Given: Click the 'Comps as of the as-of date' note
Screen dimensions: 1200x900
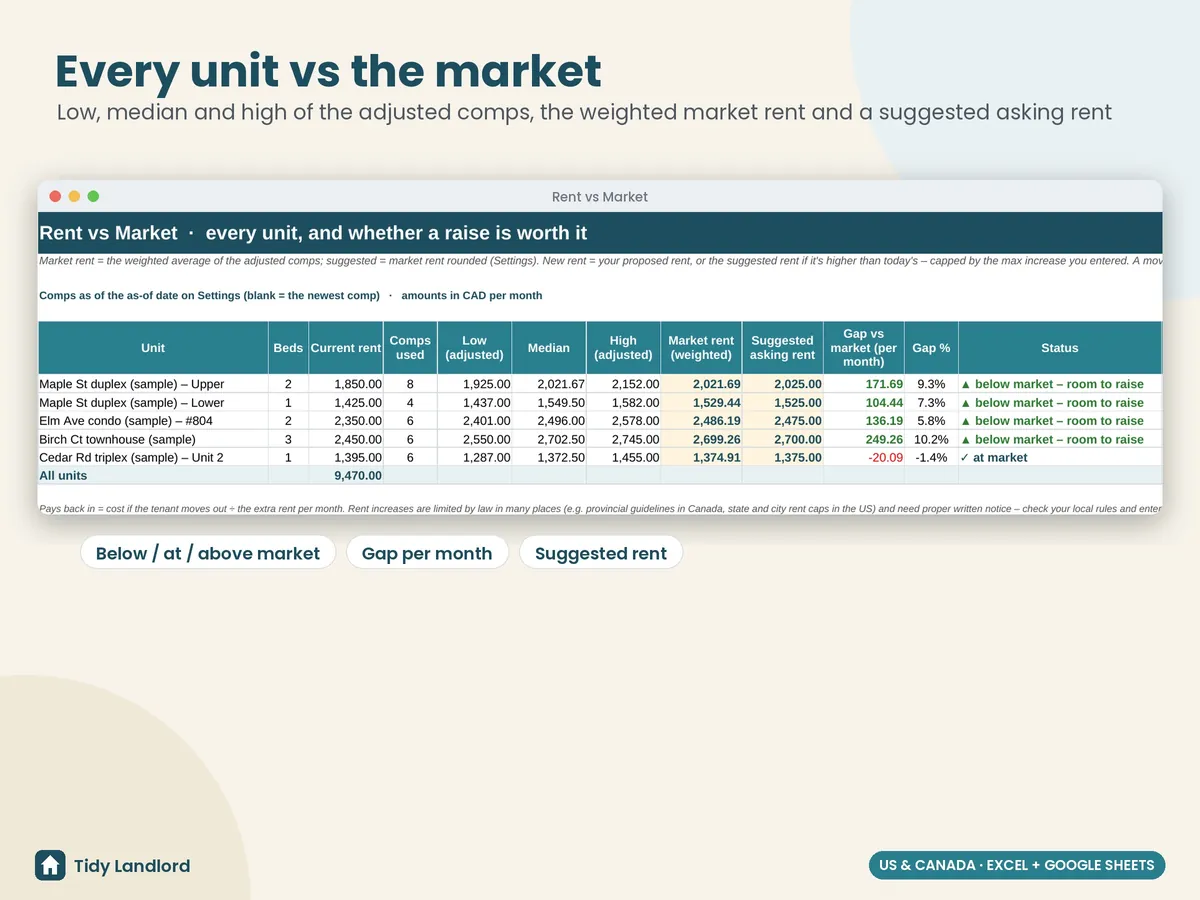Looking at the screenshot, I should (290, 295).
